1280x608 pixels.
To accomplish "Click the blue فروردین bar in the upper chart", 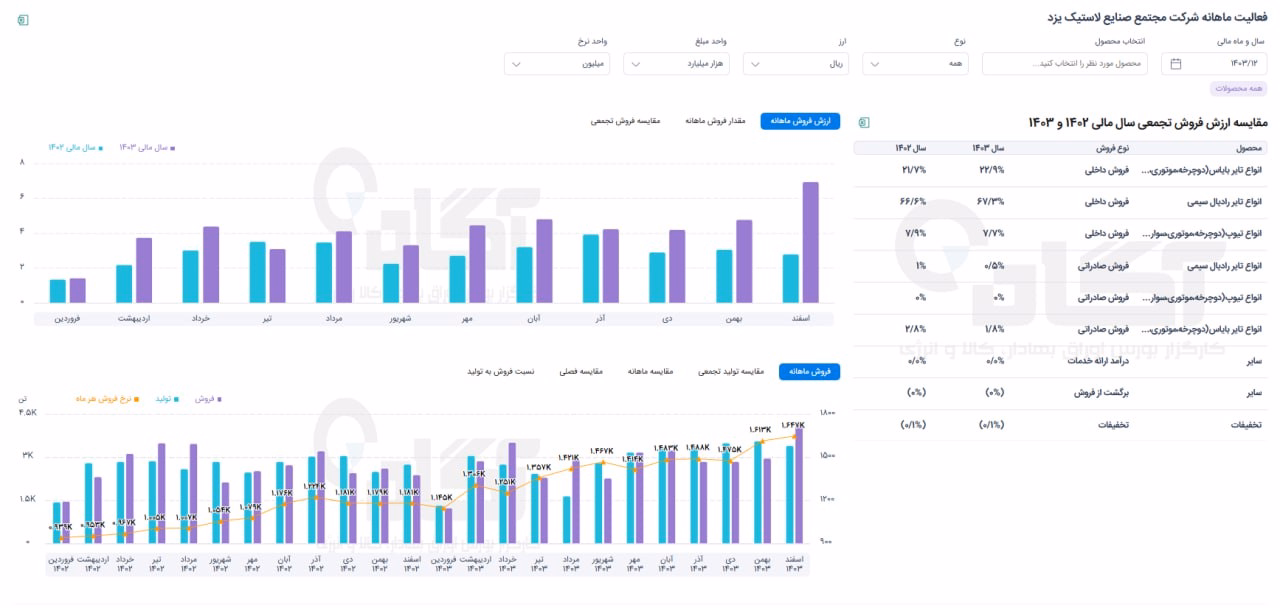I will 58,292.
